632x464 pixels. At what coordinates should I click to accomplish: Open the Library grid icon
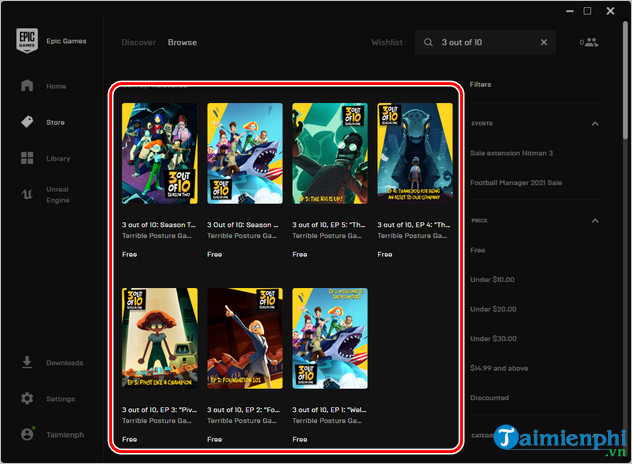coord(27,158)
